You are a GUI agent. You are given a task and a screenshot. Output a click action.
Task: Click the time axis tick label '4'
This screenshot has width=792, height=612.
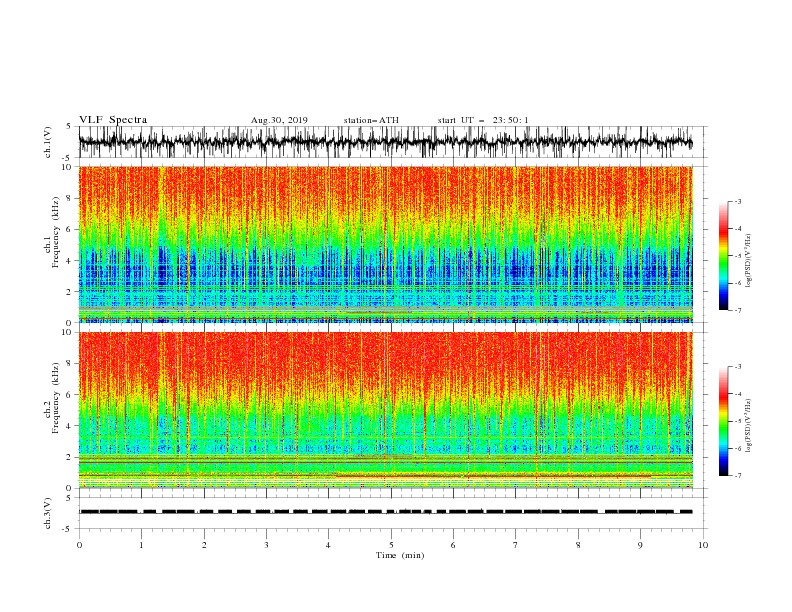pyautogui.click(x=328, y=545)
